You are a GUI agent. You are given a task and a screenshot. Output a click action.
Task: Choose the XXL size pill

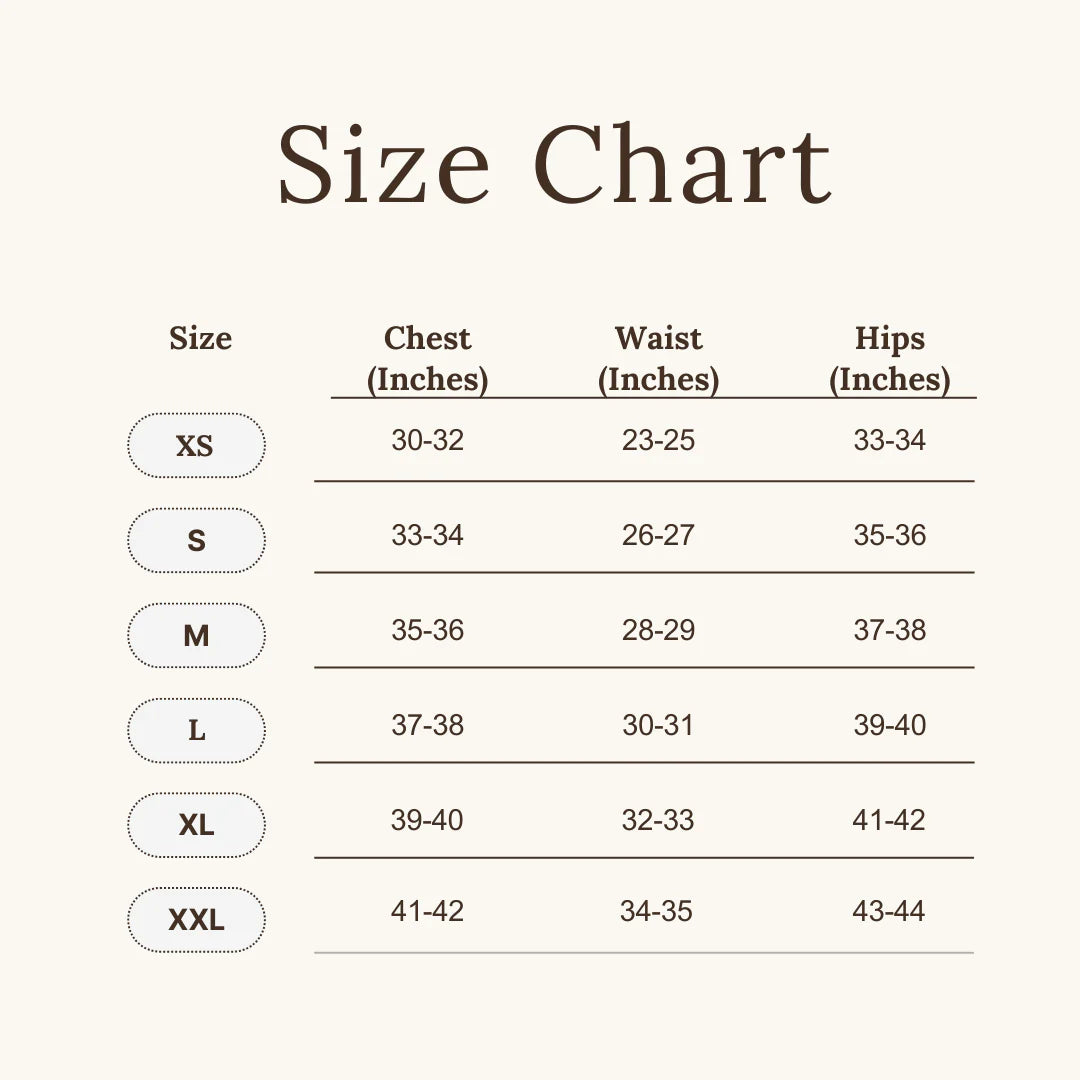(196, 920)
